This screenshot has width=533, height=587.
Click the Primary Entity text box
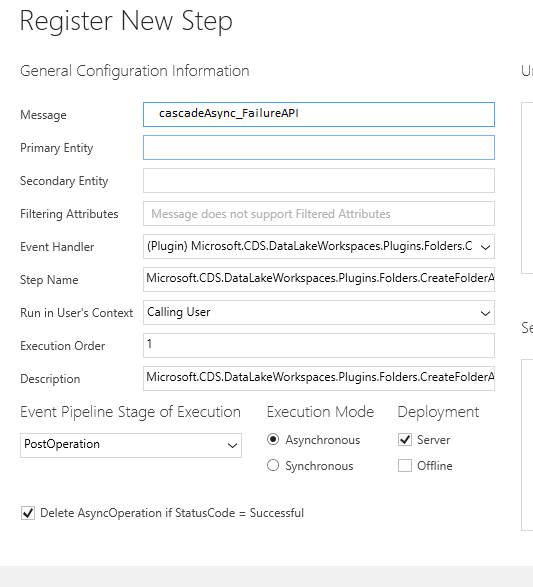point(319,147)
